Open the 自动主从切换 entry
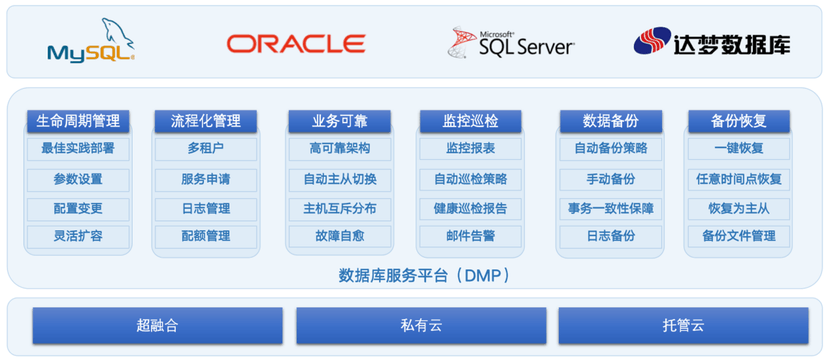This screenshot has height=362, width=828. (x=340, y=180)
